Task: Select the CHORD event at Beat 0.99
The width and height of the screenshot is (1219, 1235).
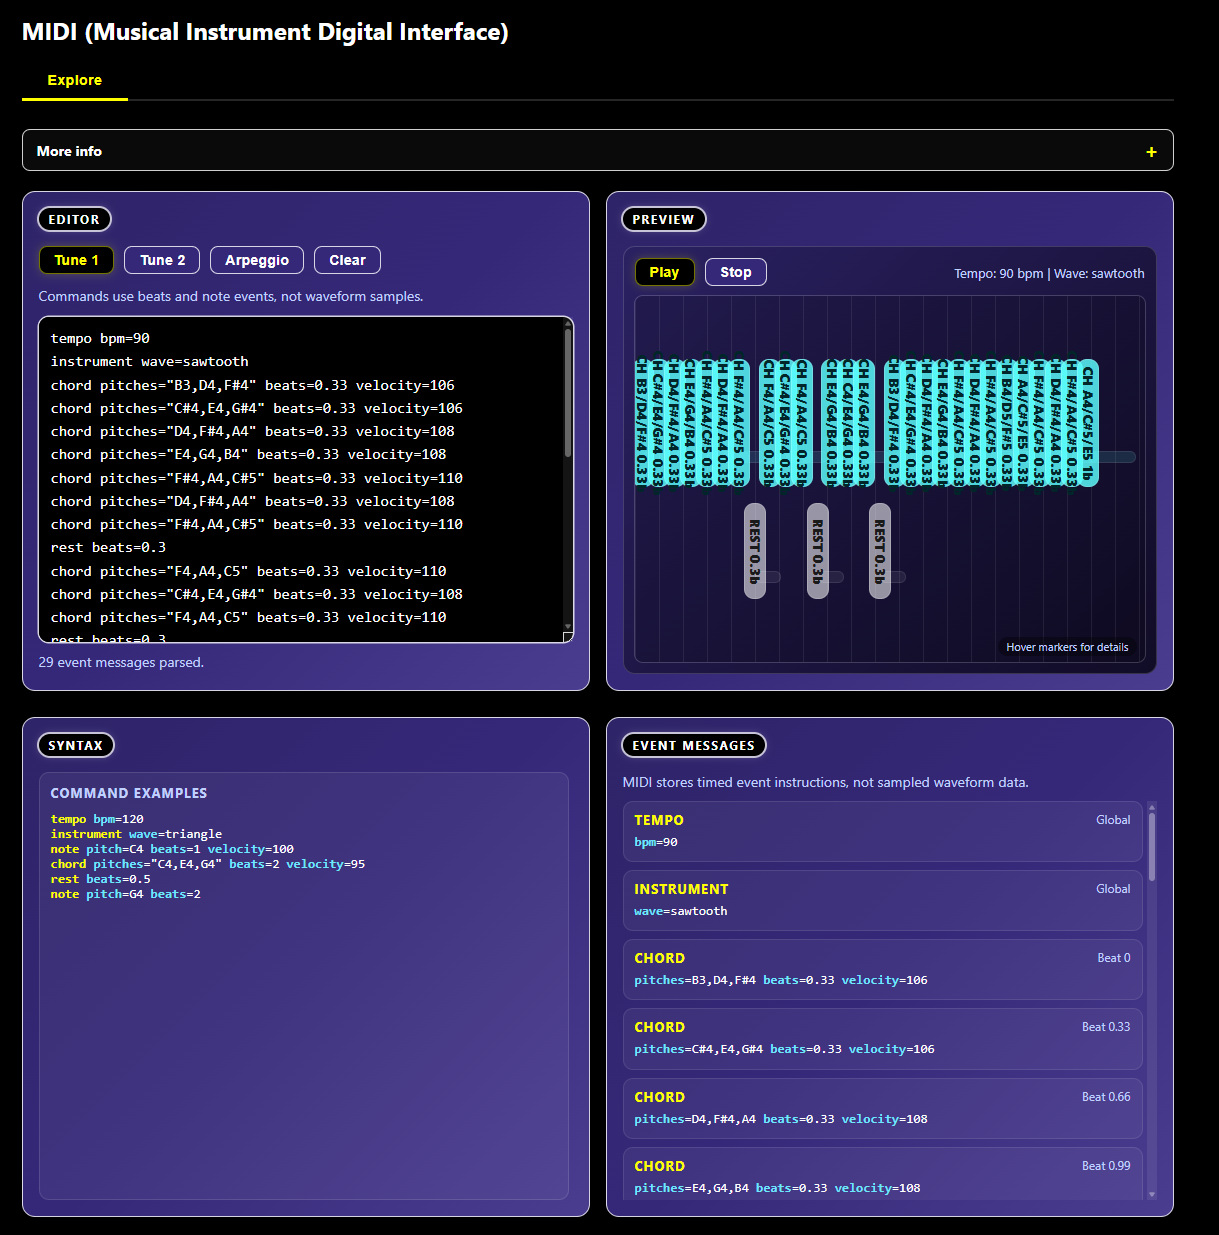Action: tap(882, 1174)
